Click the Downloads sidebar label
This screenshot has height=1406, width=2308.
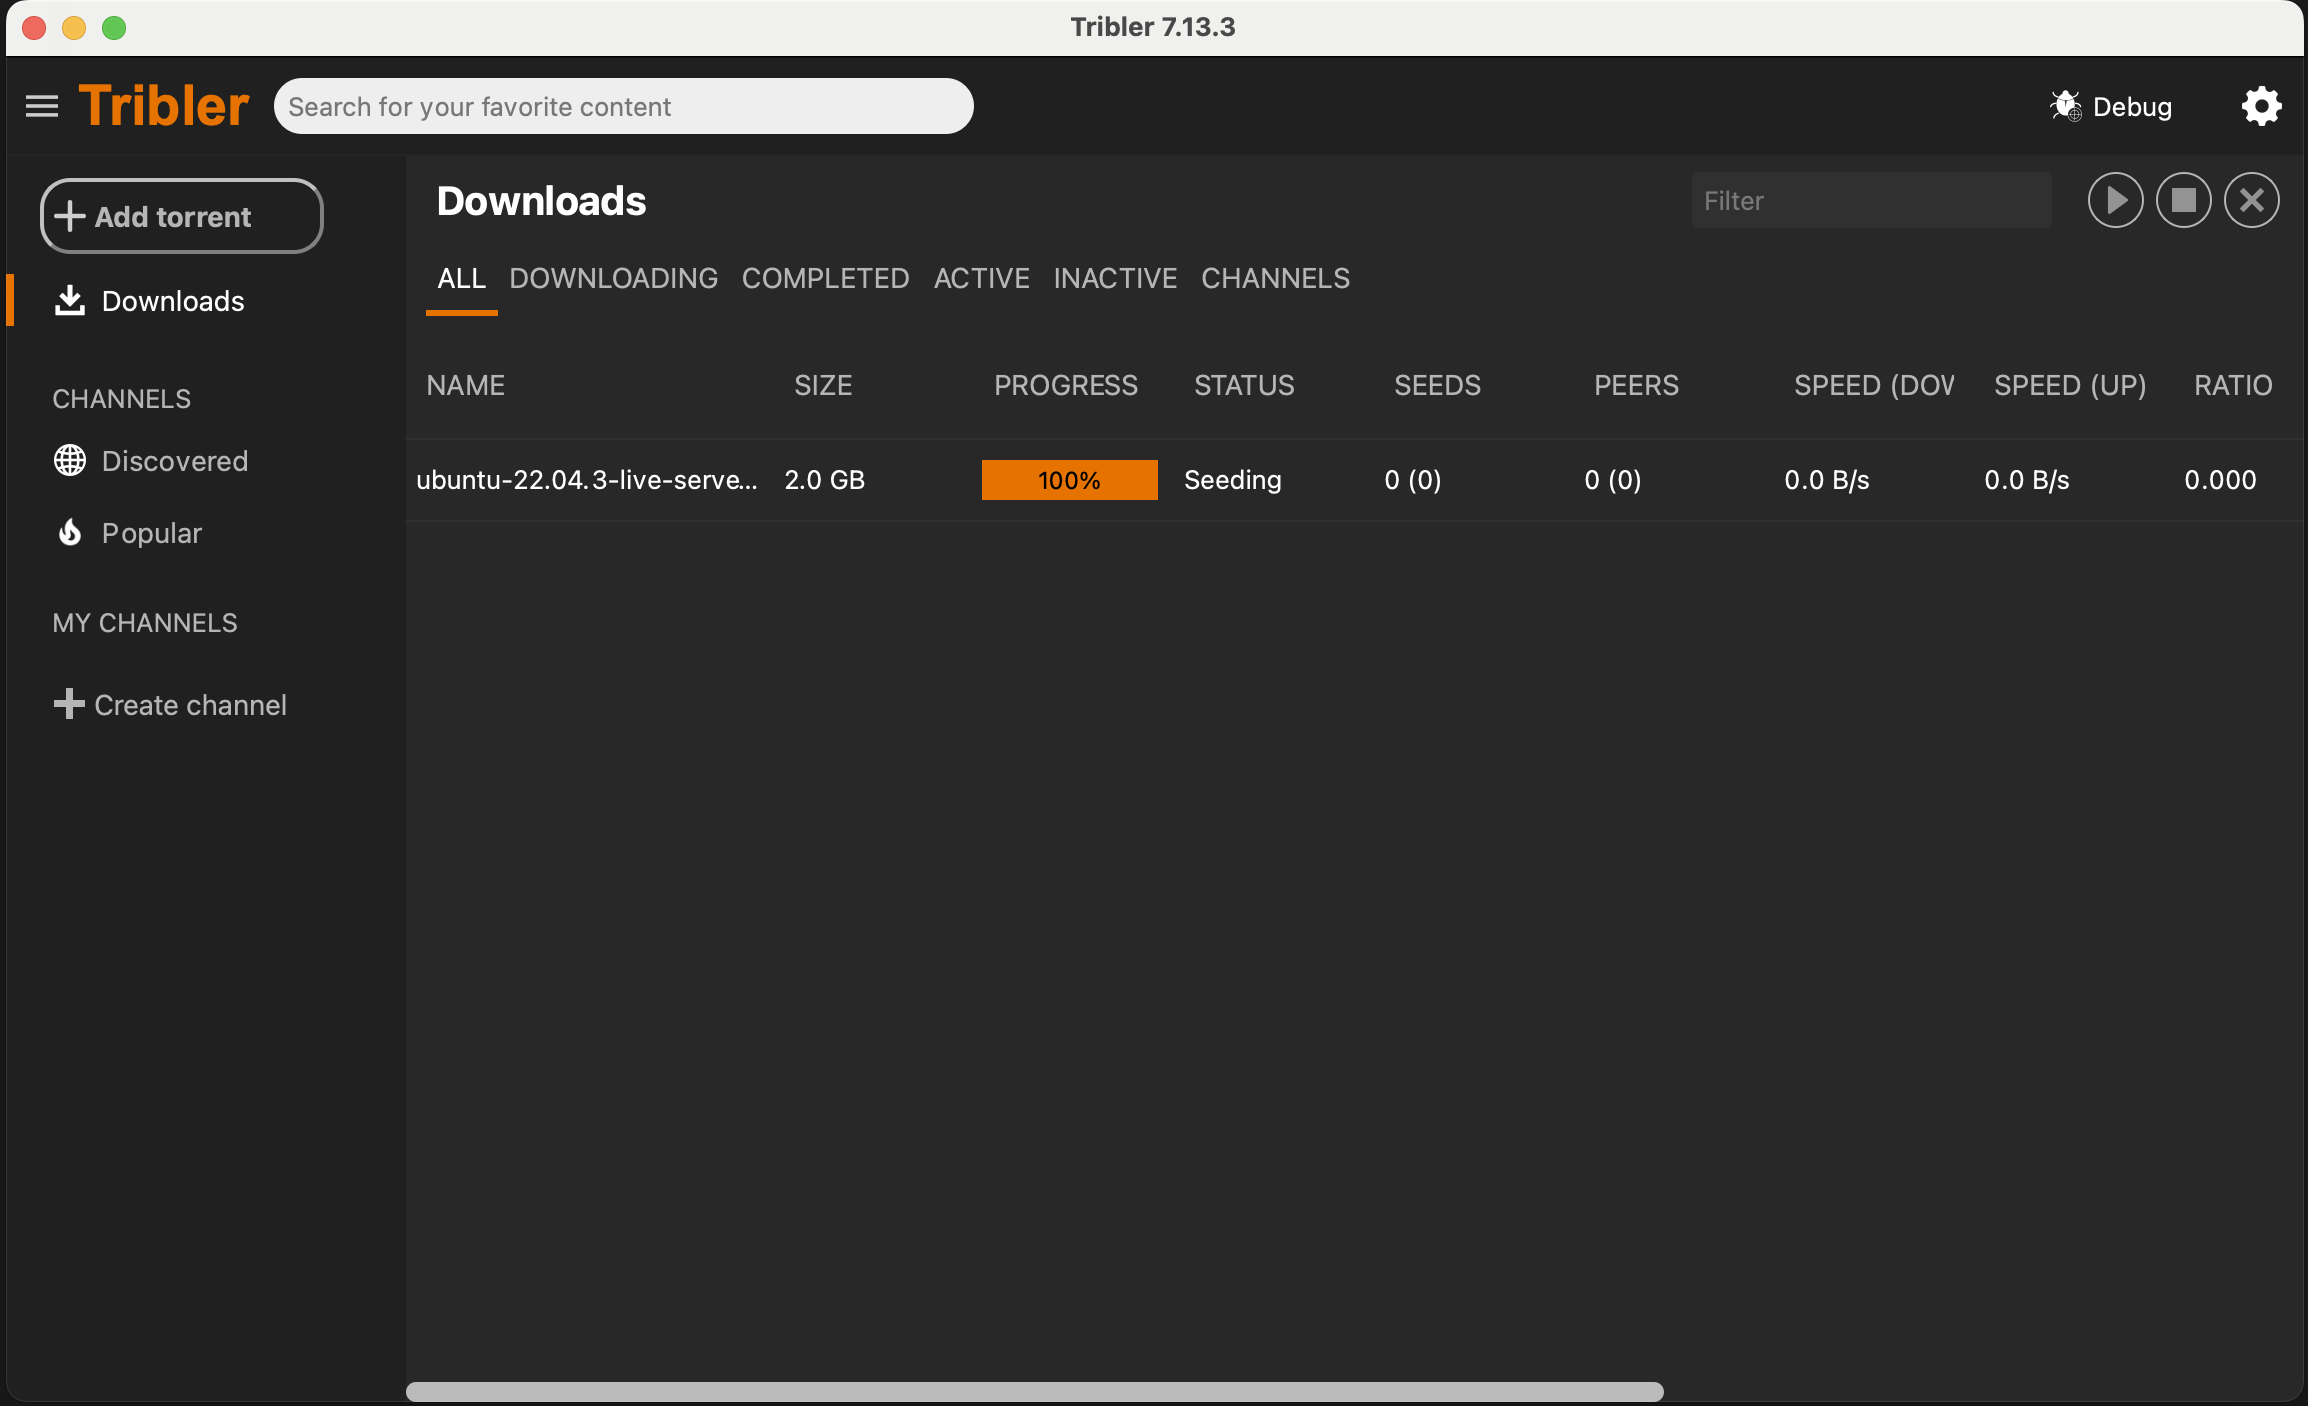click(173, 301)
